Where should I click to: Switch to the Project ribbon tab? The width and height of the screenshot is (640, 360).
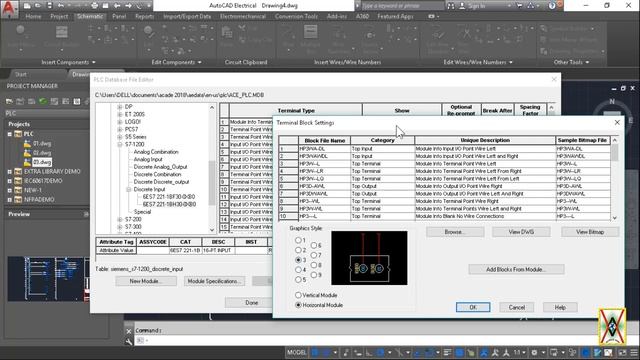click(x=59, y=16)
